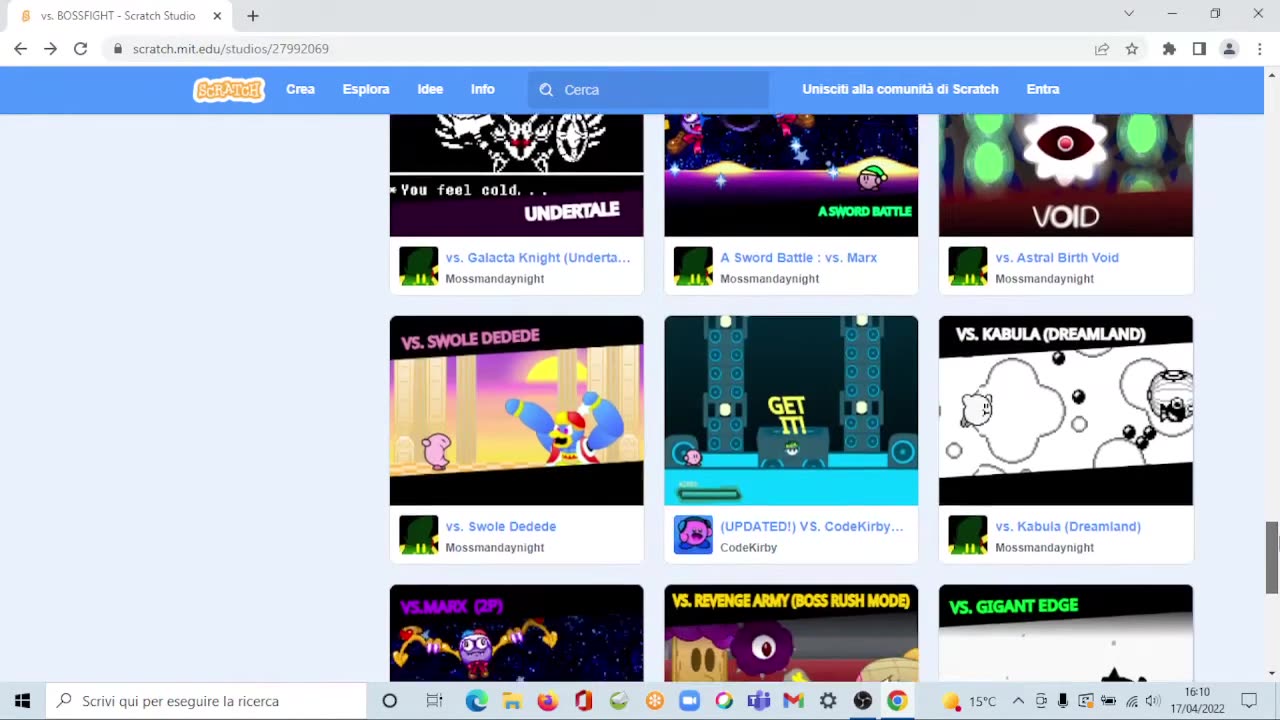Click the browser address bar URL
Image resolution: width=1280 pixels, height=720 pixels.
[231, 48]
